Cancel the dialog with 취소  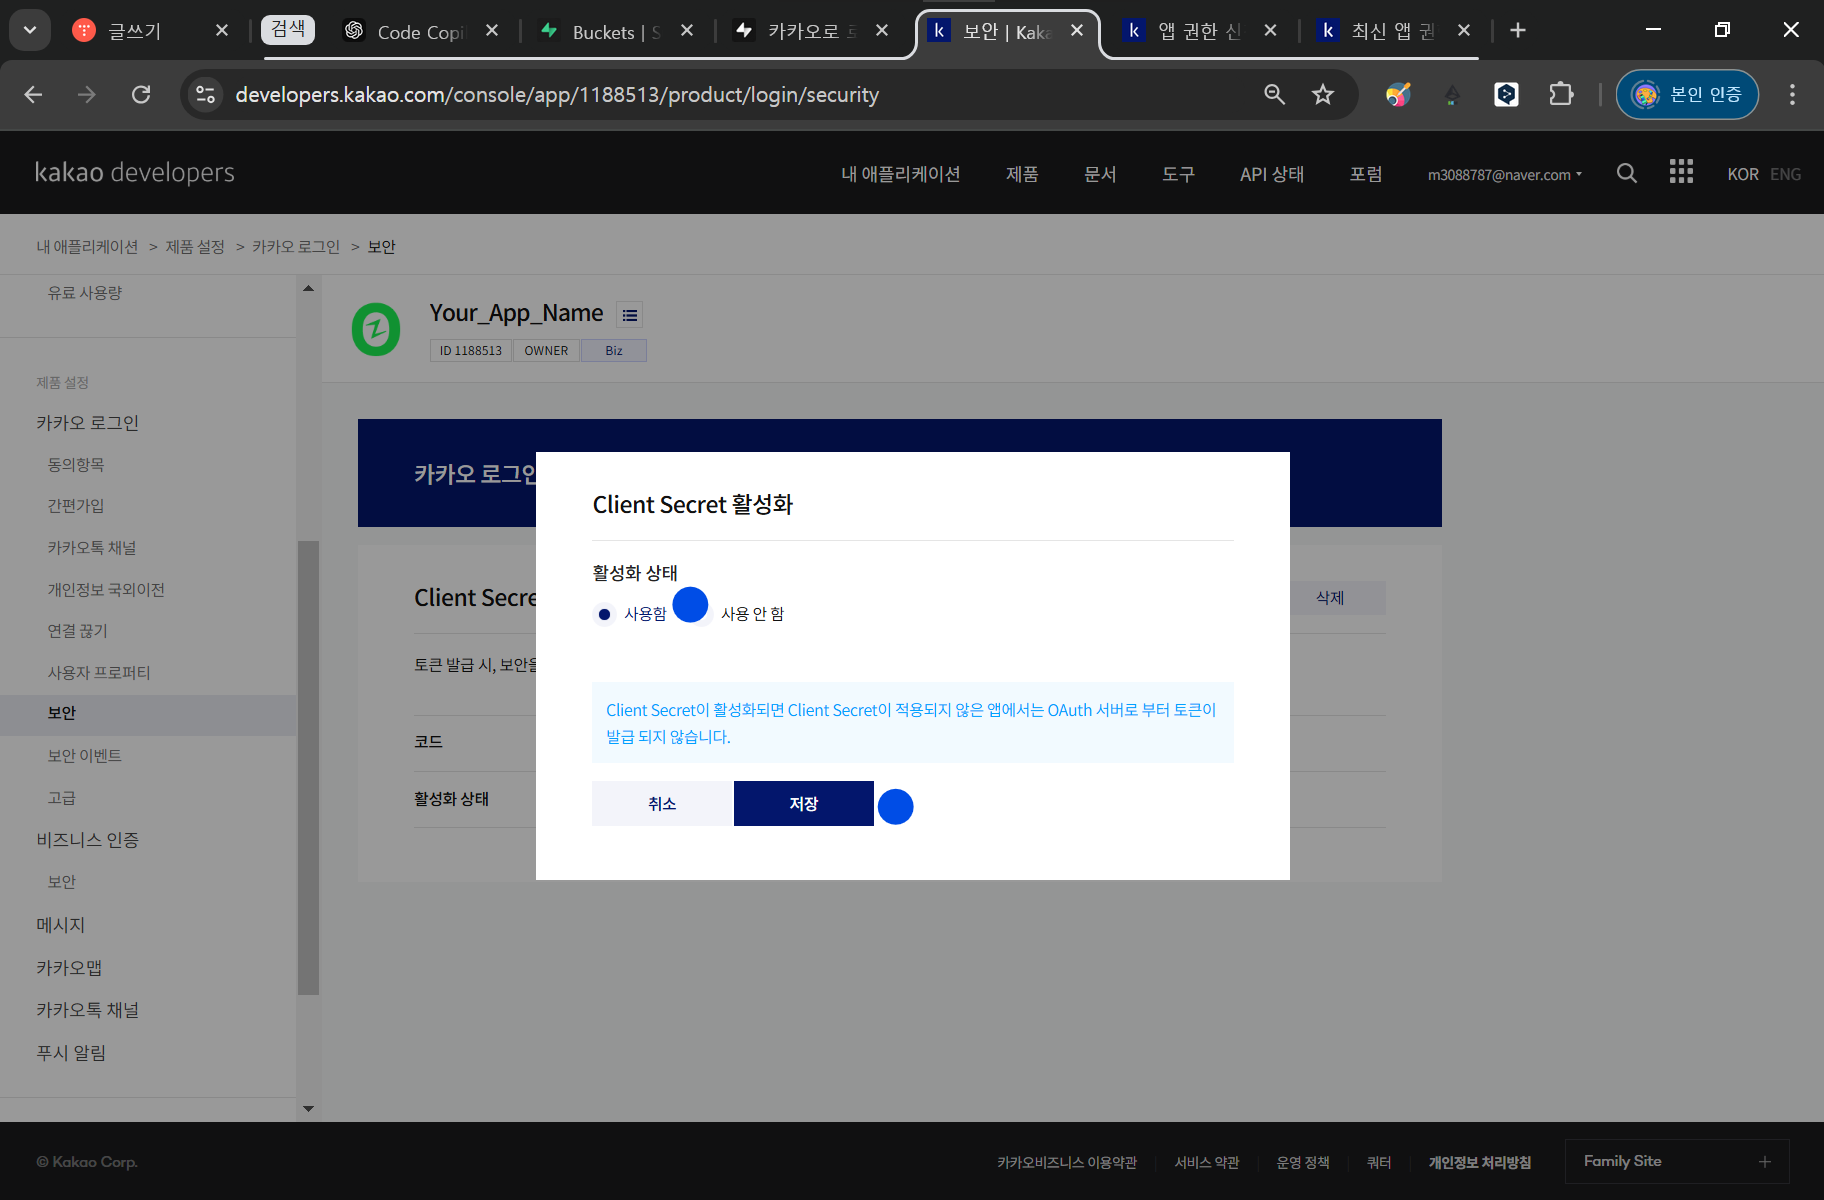tap(662, 804)
